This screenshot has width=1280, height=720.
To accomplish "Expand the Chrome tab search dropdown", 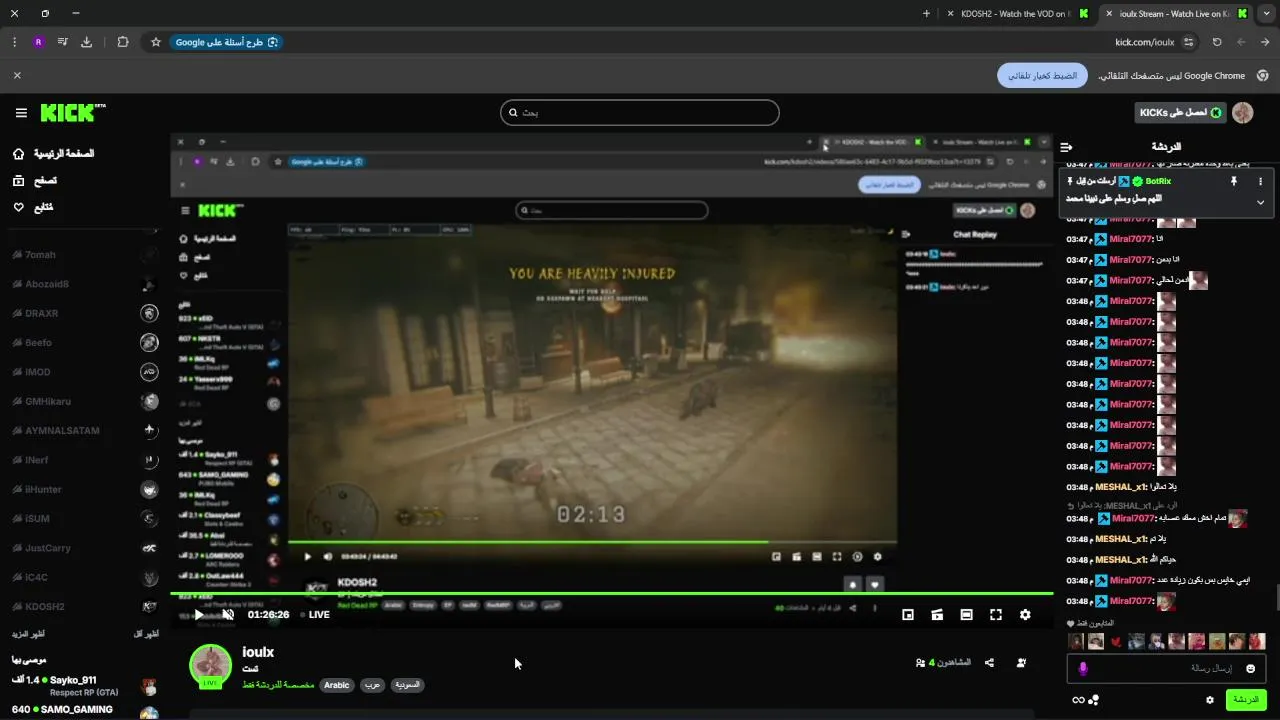I will 1267,14.
